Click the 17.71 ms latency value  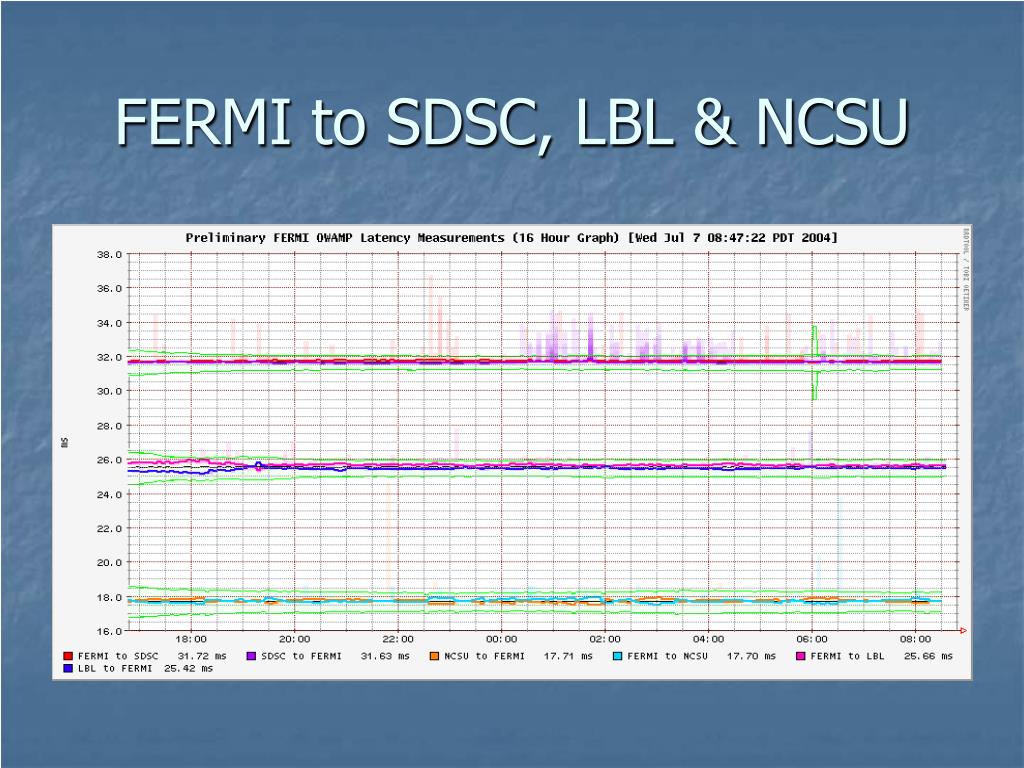coord(568,656)
